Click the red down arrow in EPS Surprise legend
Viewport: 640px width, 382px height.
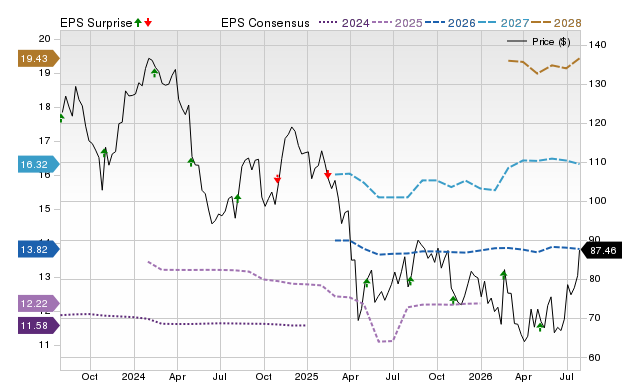[148, 22]
